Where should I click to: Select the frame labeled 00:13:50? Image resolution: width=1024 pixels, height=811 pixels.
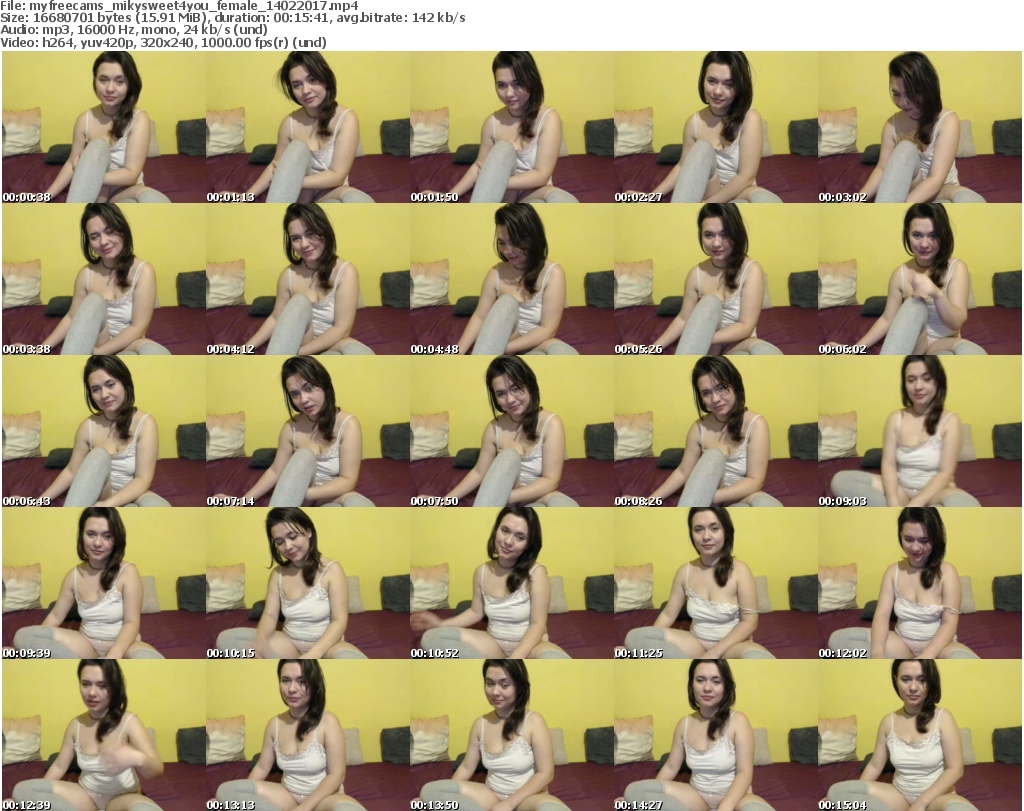512,735
